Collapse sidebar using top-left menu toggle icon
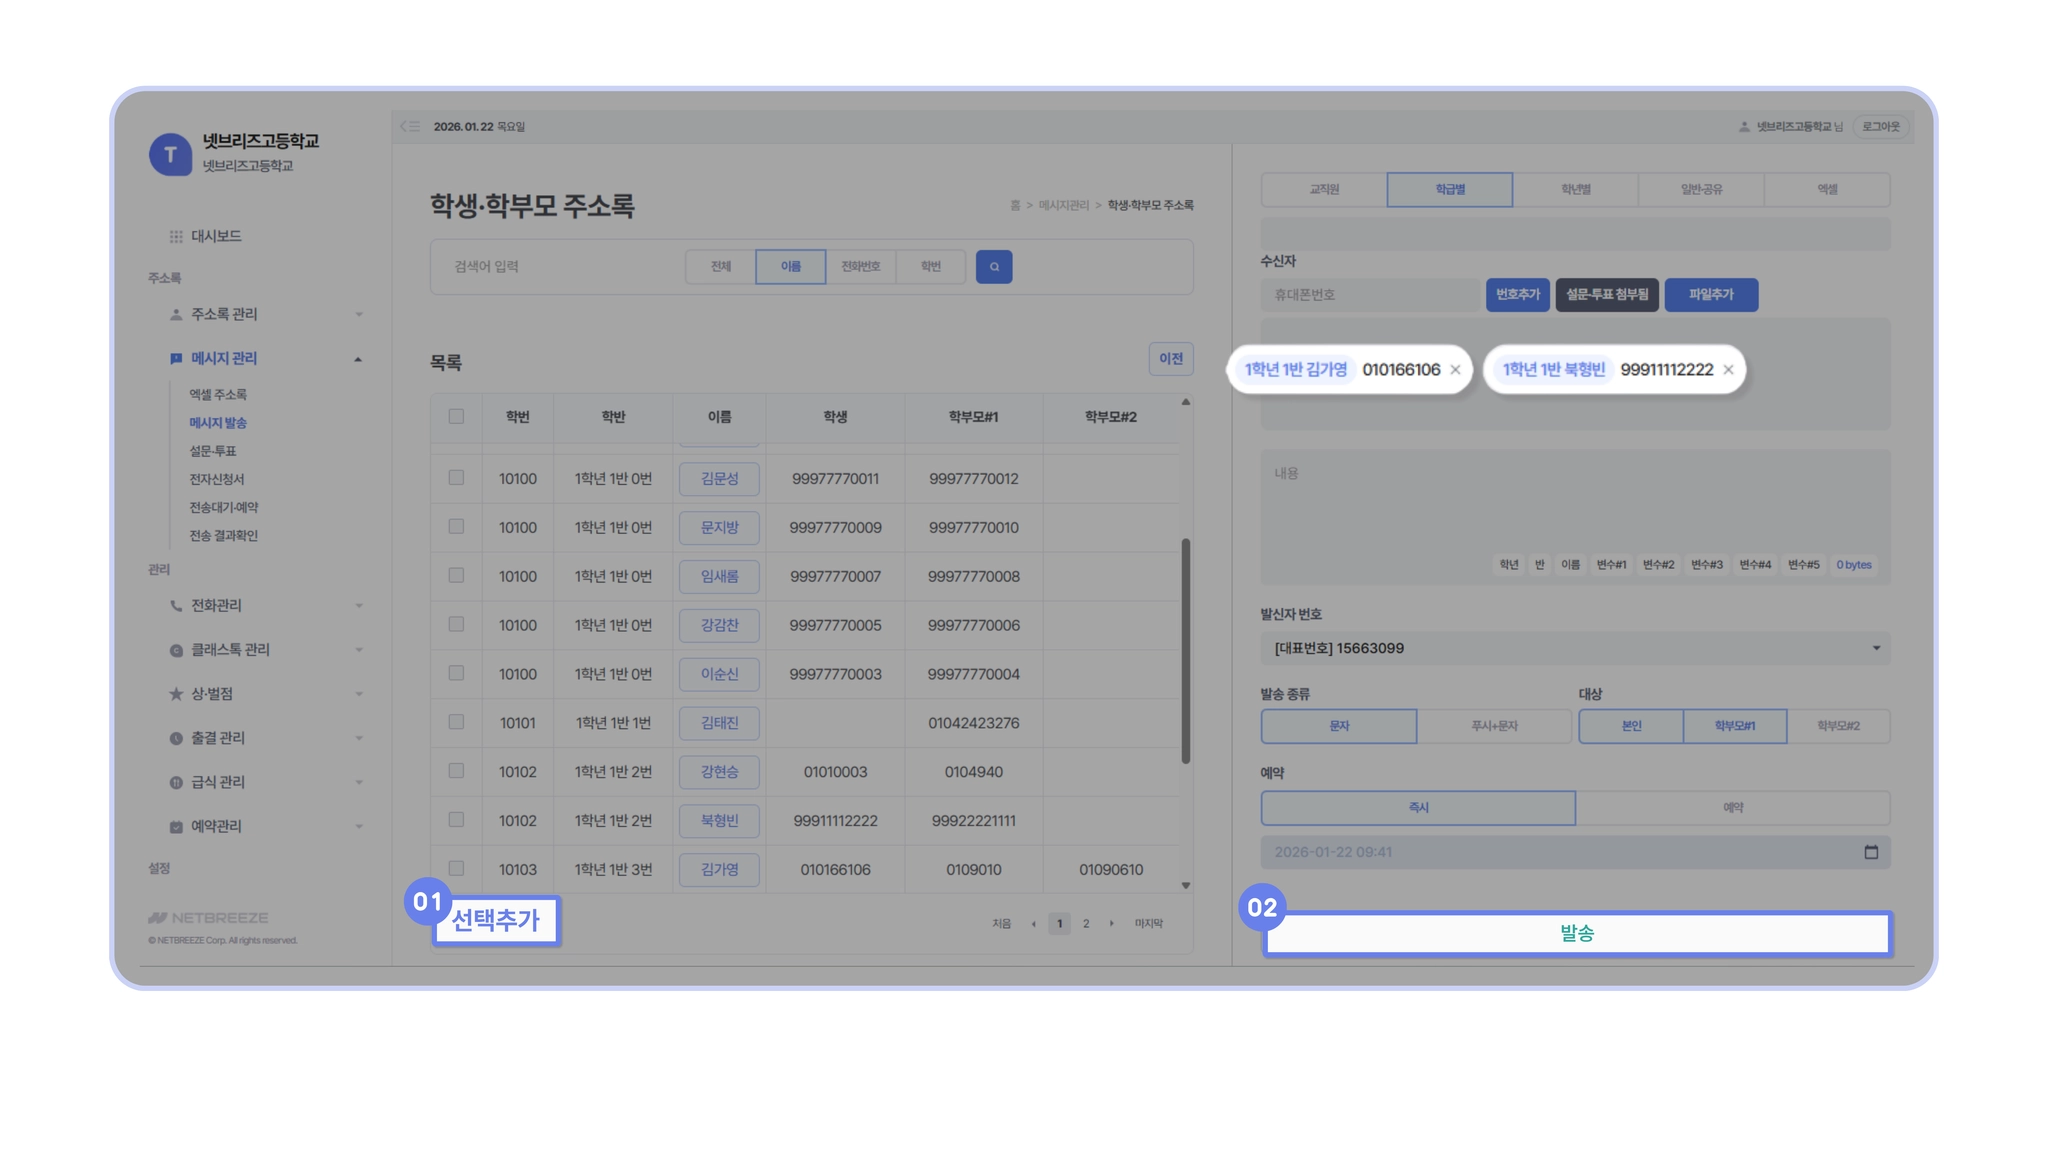Screen dimensions: 2048x1152 coord(410,127)
